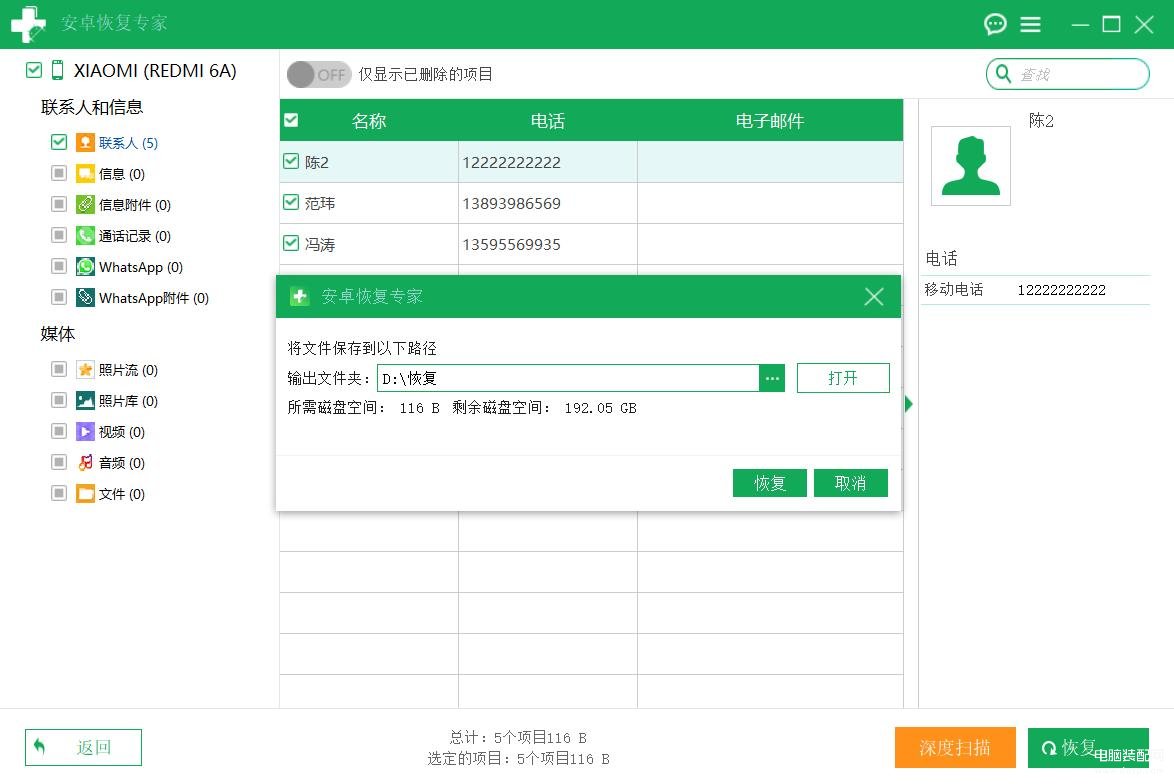This screenshot has height=784, width=1174.
Task: Check the 通话记录 (0) checkbox
Action: click(59, 235)
